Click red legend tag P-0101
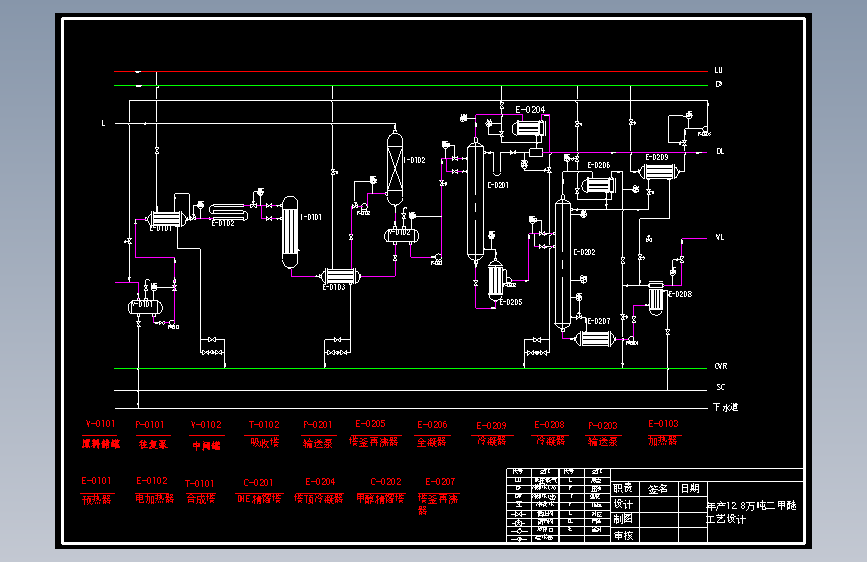Image resolution: width=867 pixels, height=562 pixels. [x=150, y=424]
